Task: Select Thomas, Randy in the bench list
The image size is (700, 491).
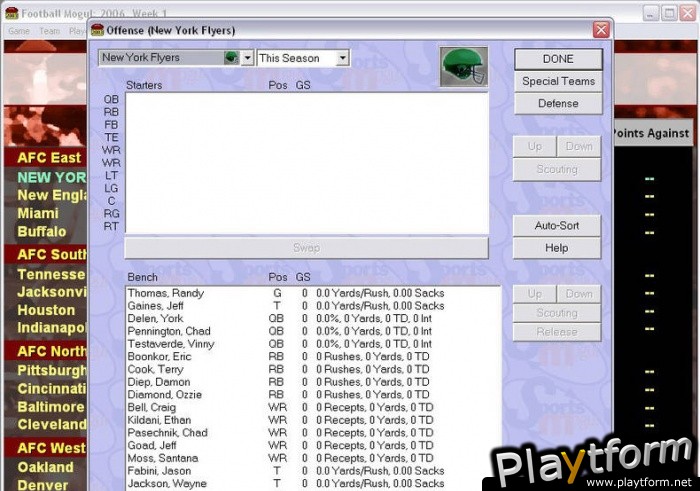Action: point(312,293)
